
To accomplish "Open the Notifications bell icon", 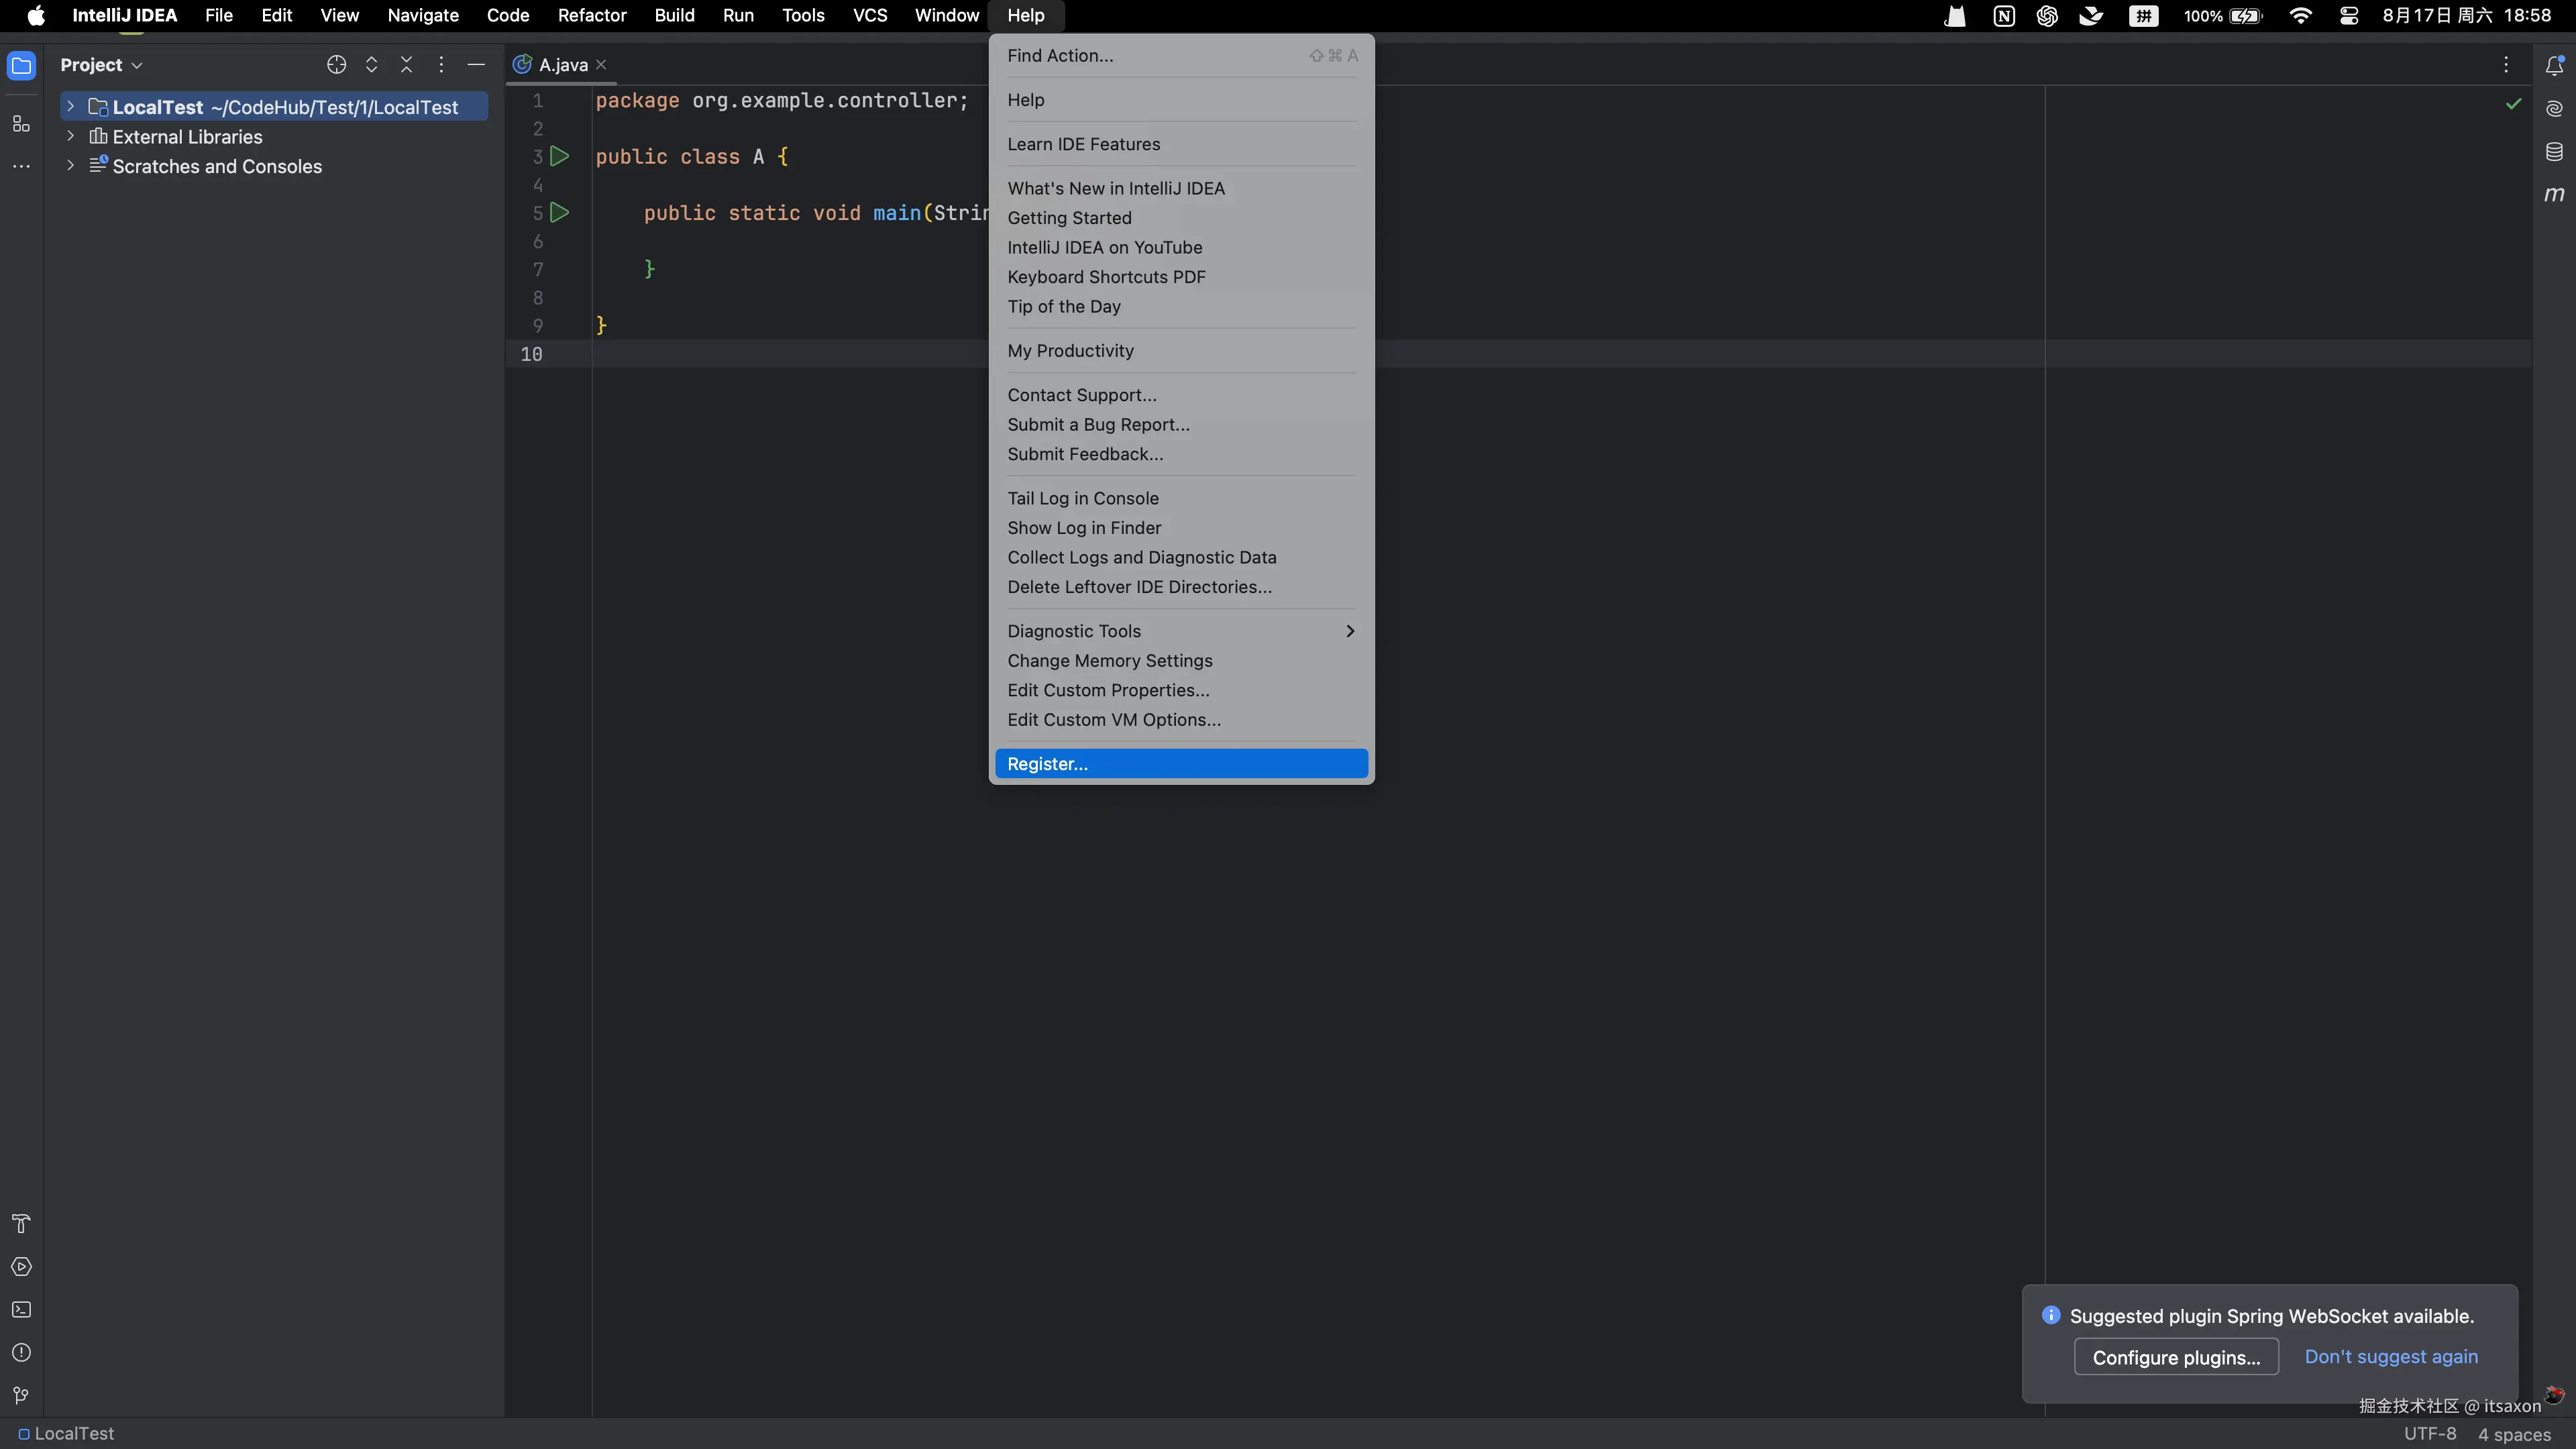I will point(2553,66).
